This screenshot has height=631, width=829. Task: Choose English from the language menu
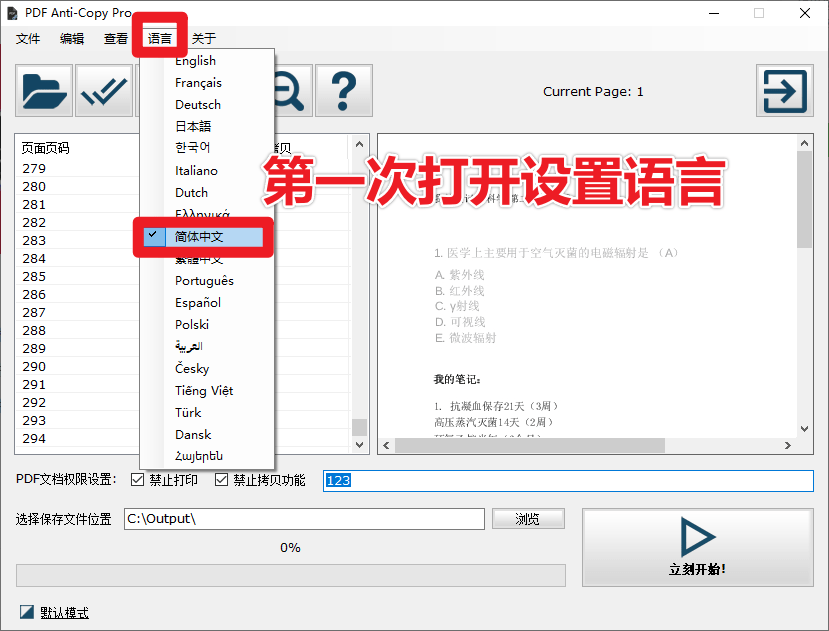(195, 61)
